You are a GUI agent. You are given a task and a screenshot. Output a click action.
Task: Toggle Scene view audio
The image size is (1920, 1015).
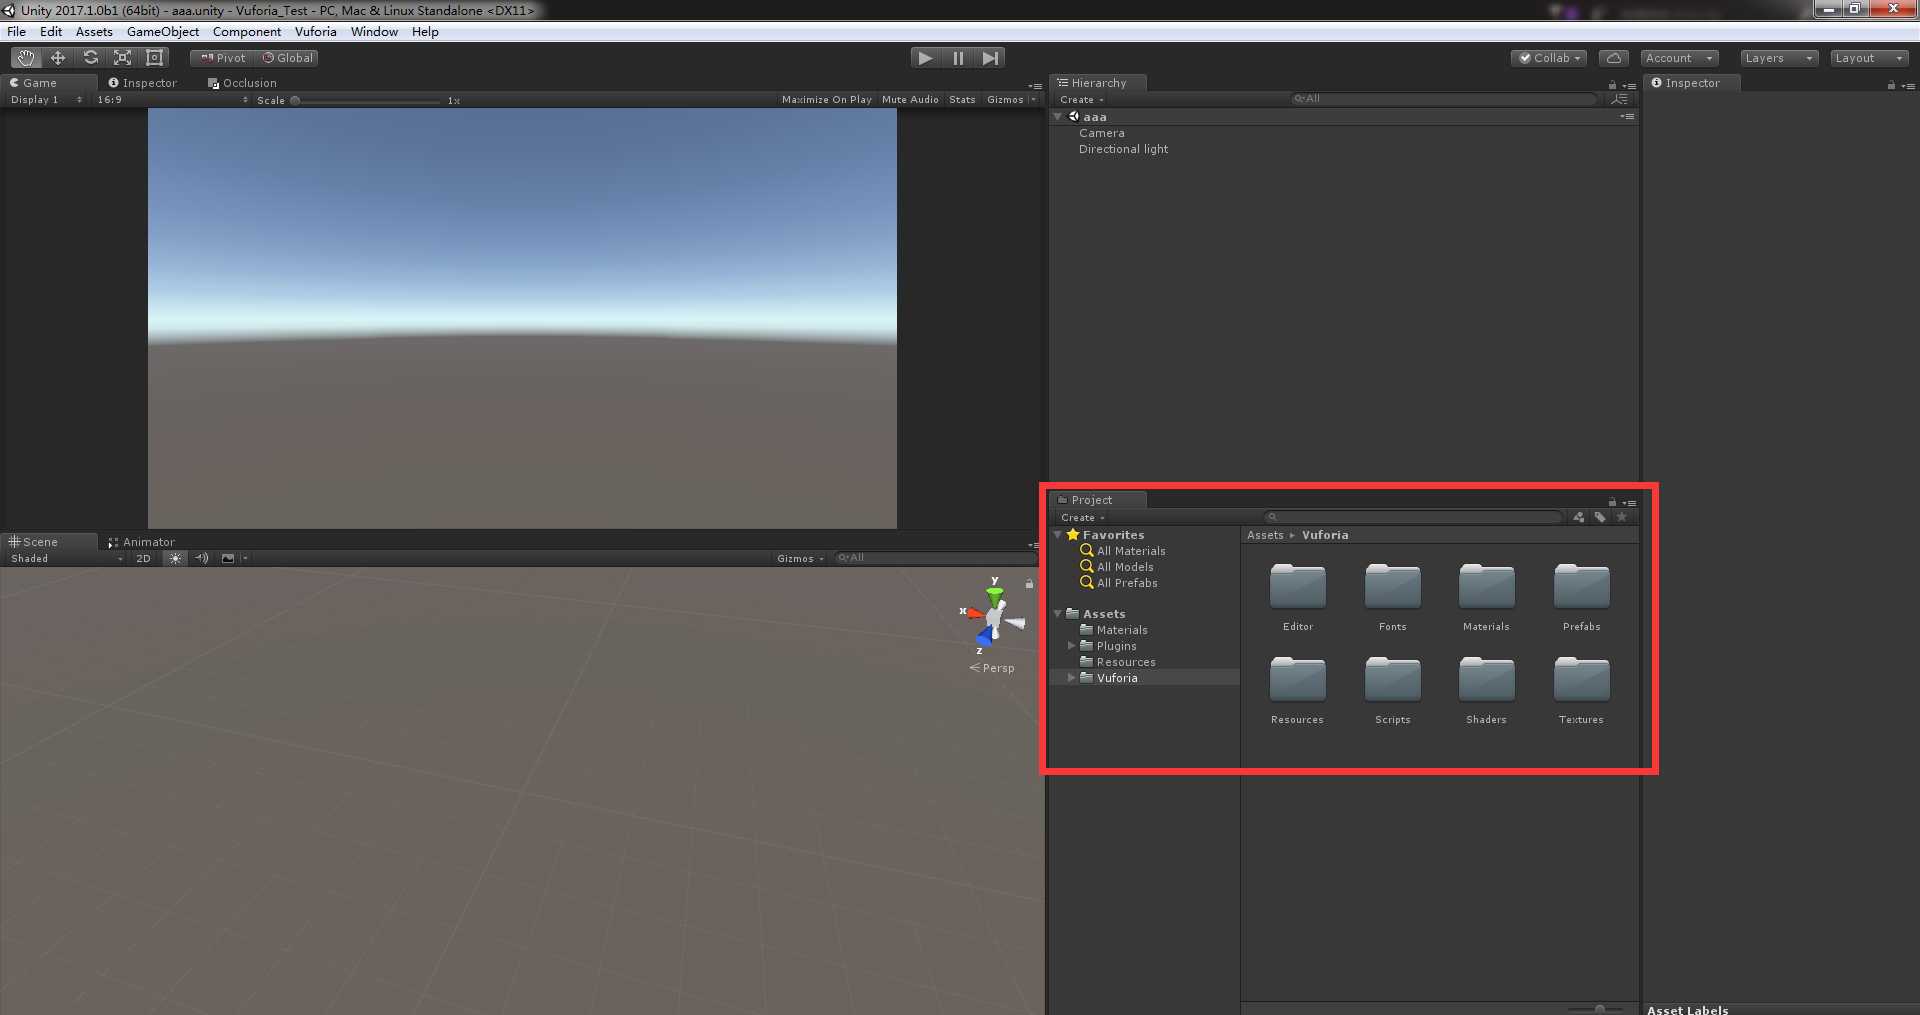(202, 559)
